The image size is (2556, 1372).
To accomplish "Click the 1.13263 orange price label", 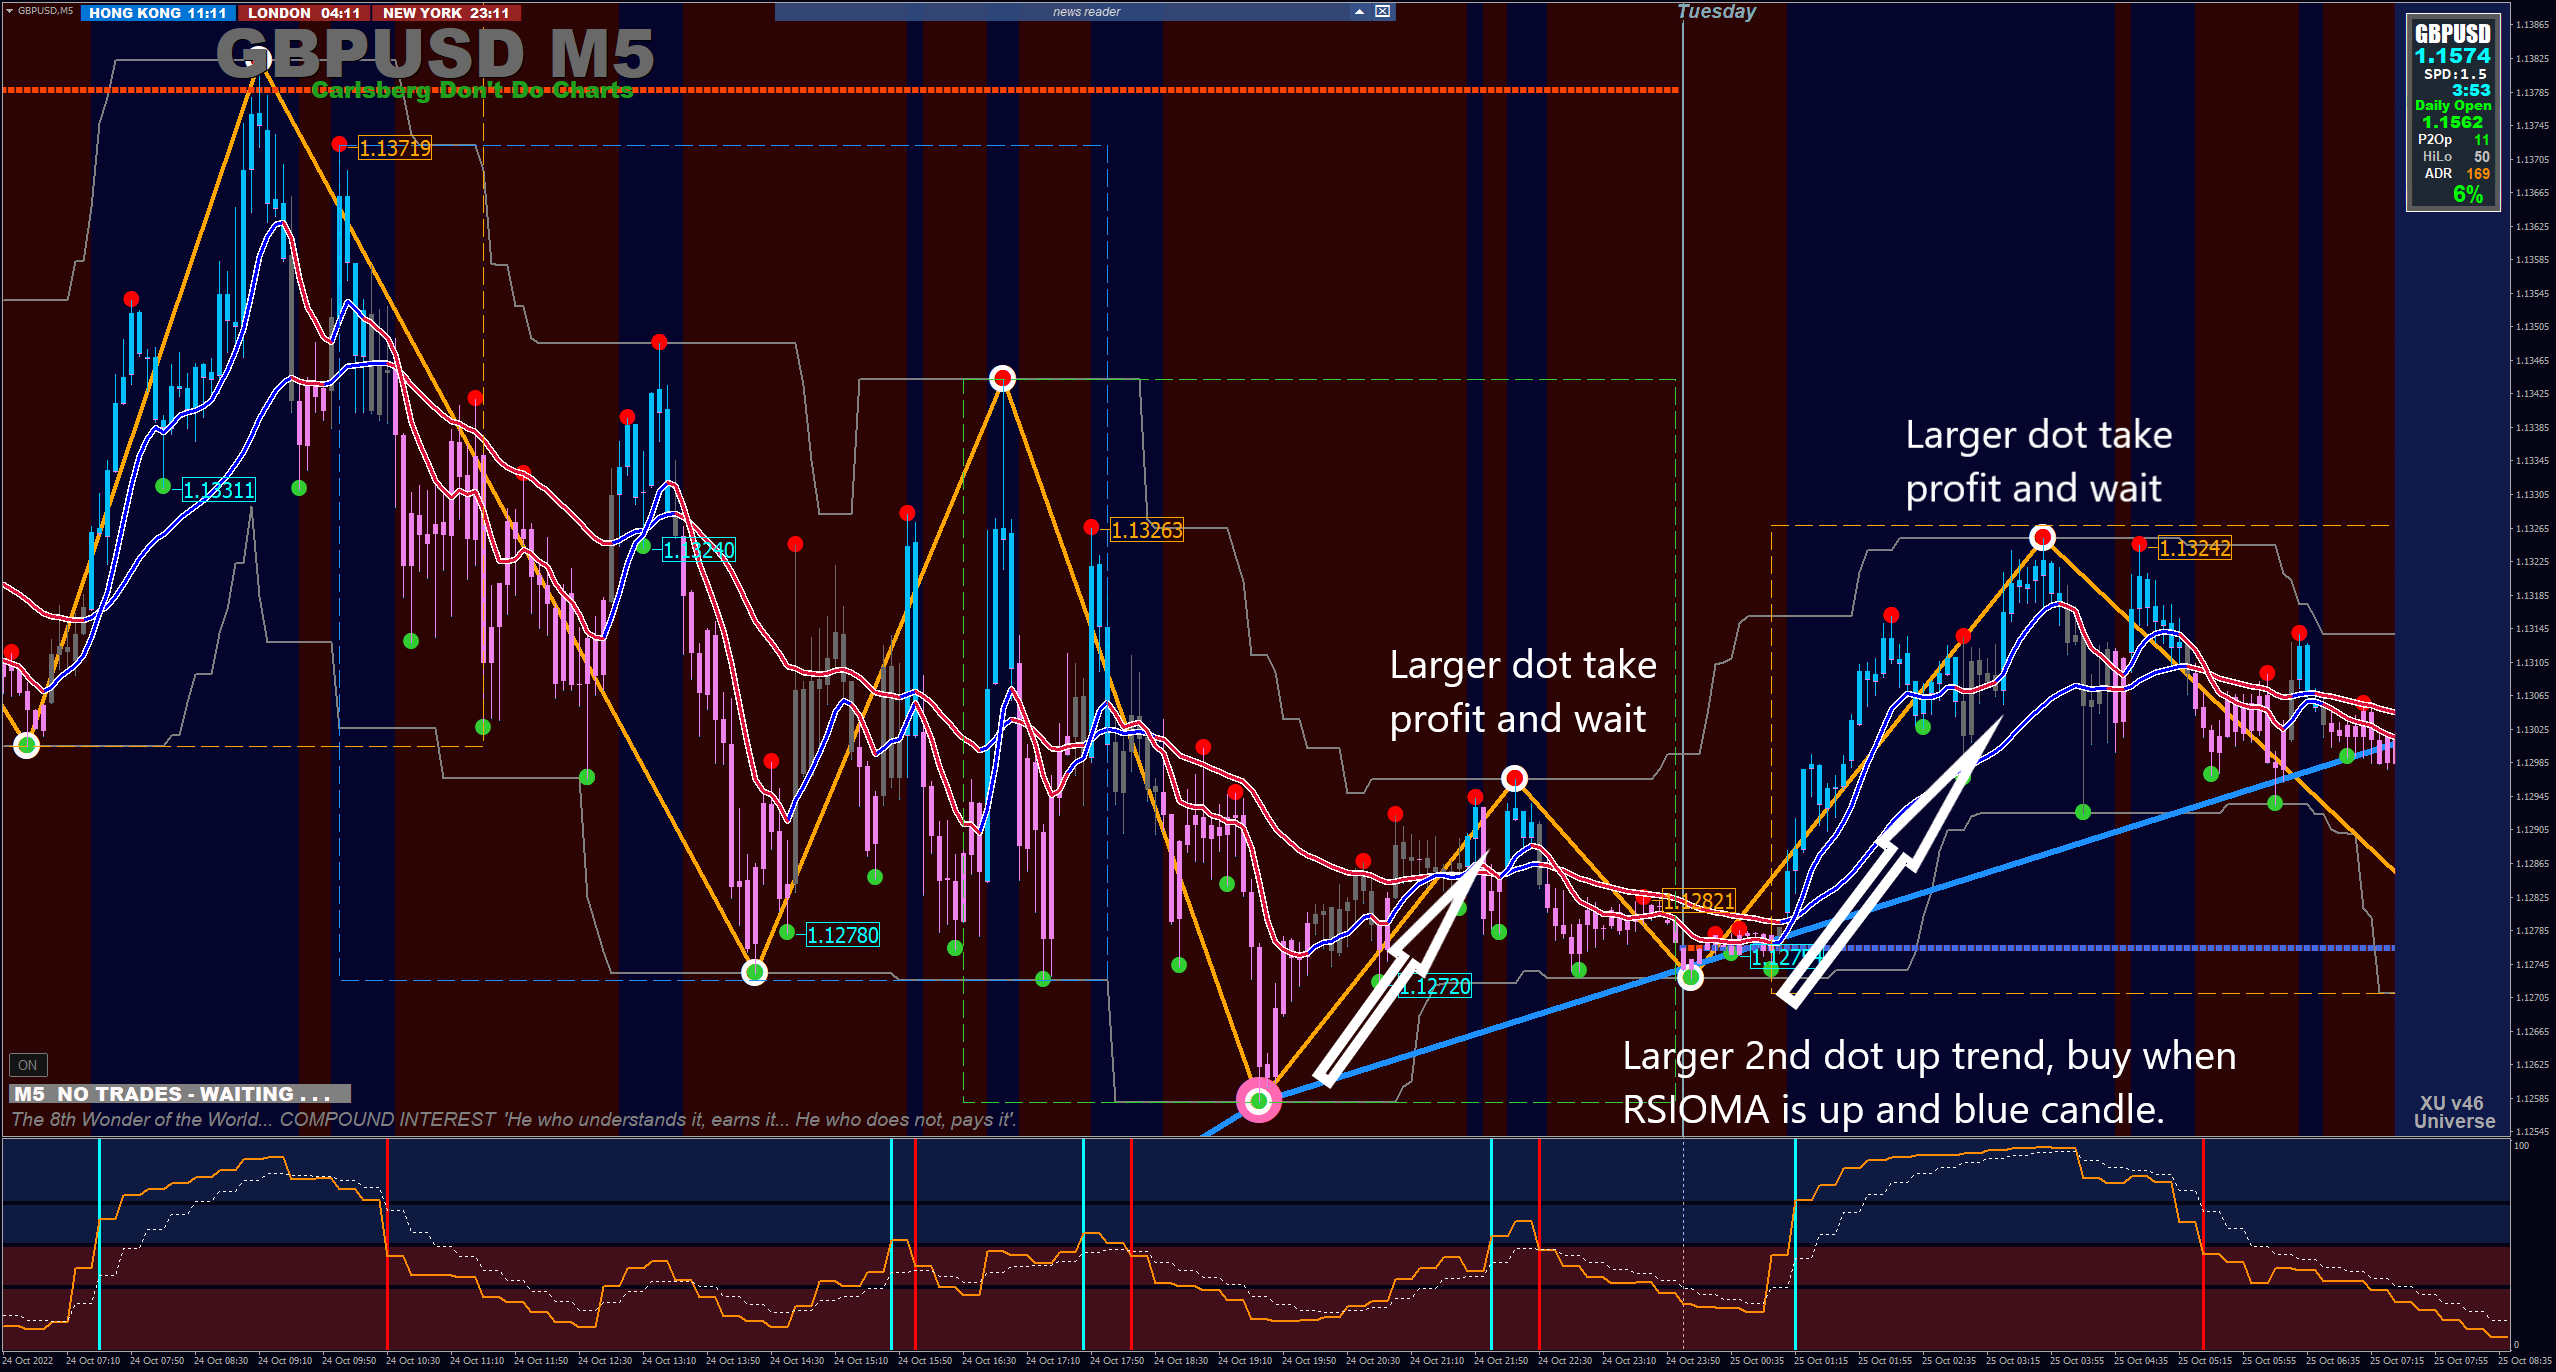I will pos(1147,530).
